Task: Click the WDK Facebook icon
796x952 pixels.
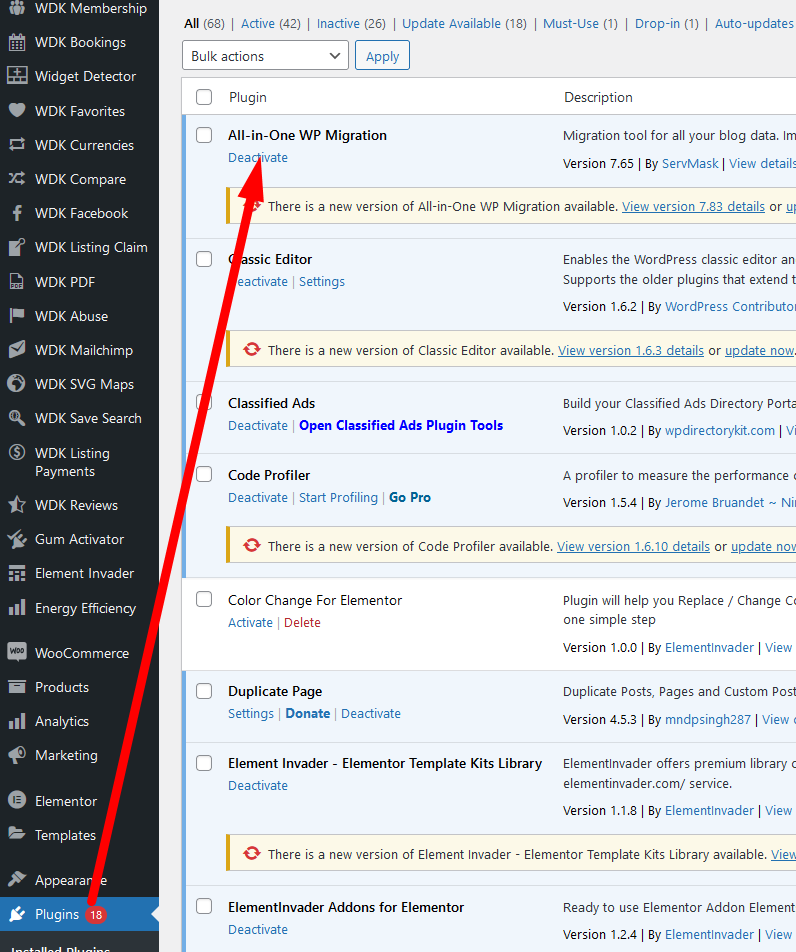Action: pyautogui.click(x=17, y=213)
